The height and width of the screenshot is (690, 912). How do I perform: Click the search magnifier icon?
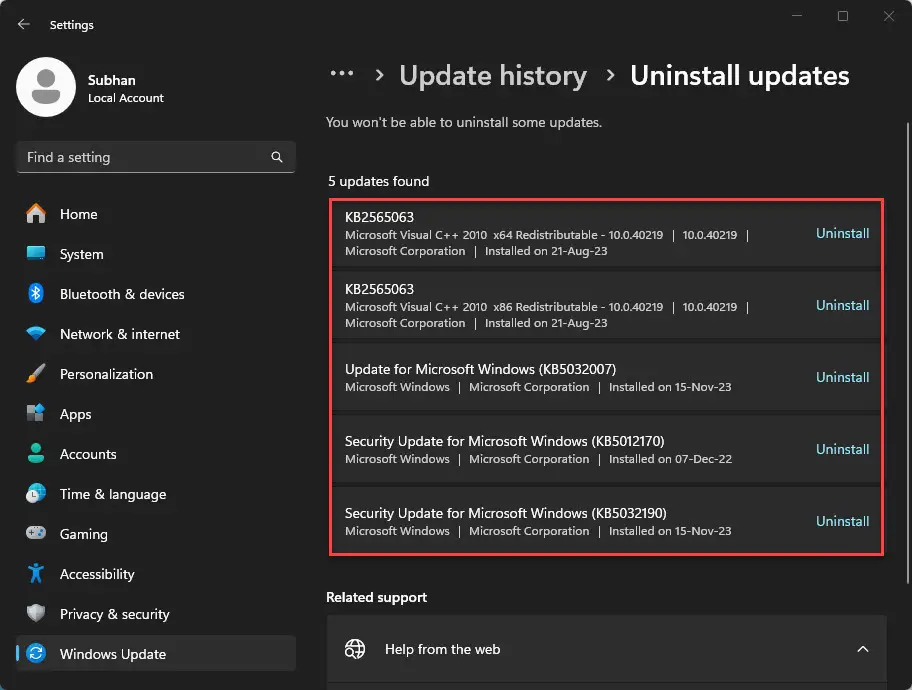click(277, 157)
